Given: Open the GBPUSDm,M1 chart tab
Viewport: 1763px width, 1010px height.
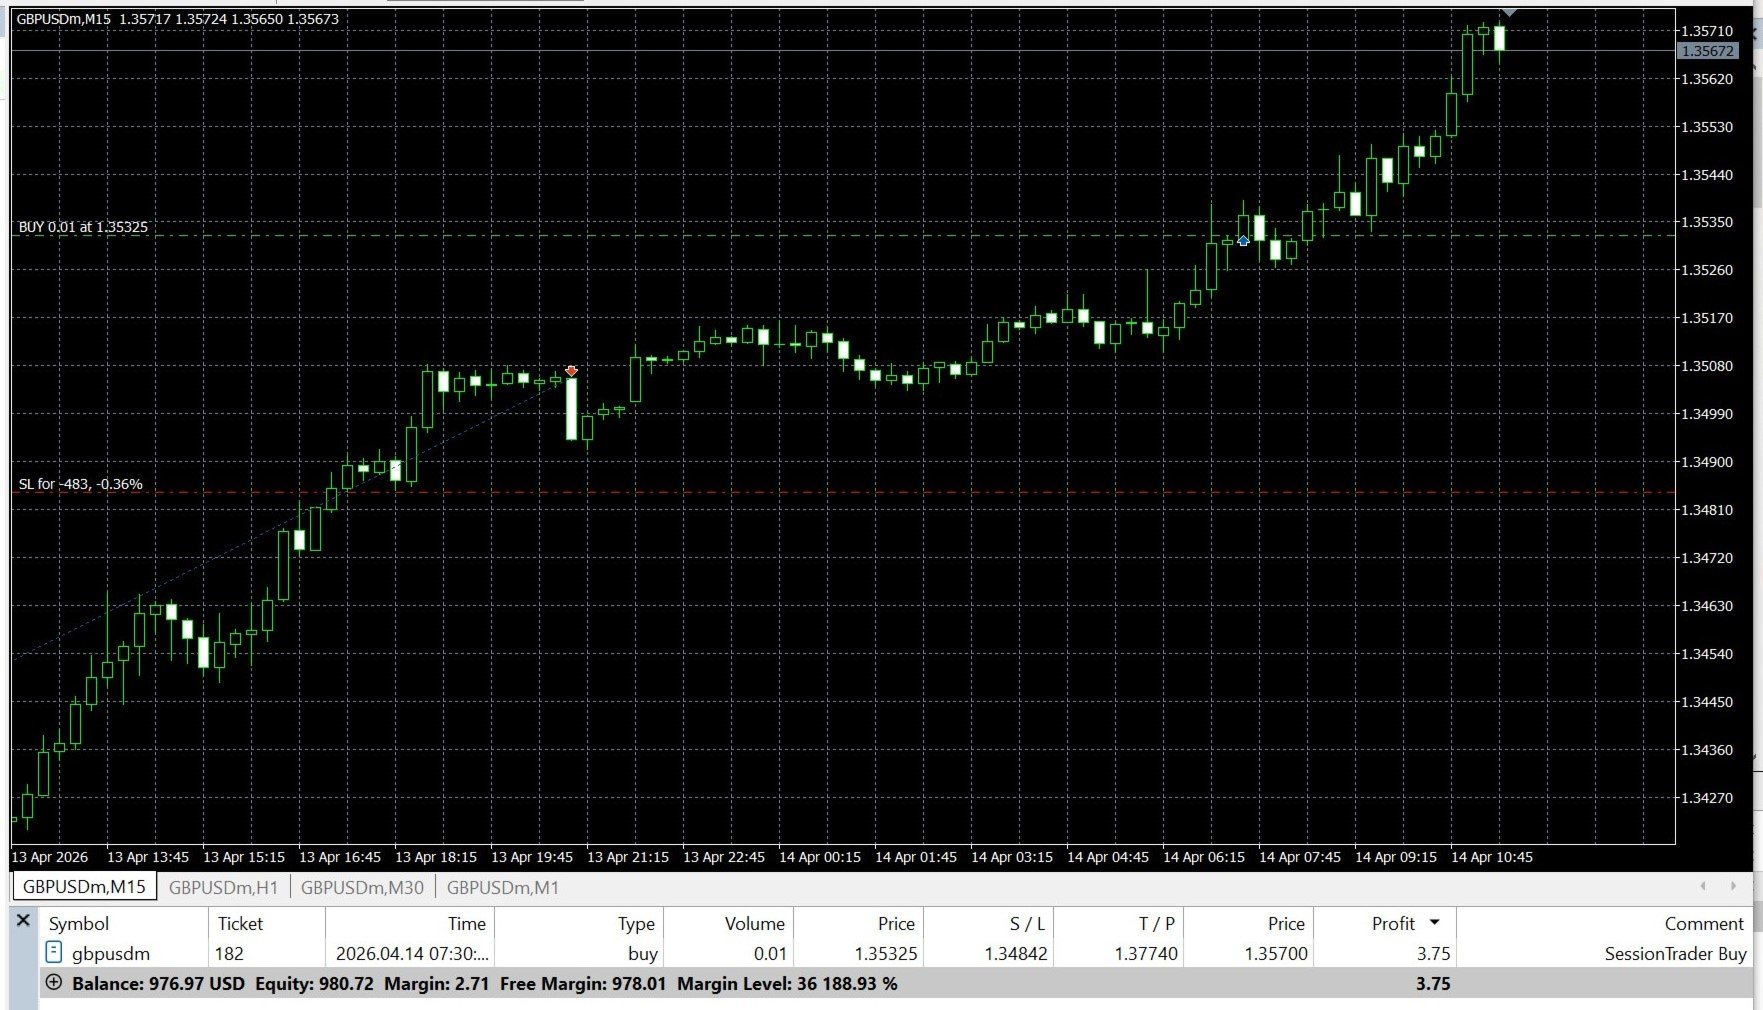Looking at the screenshot, I should click(503, 887).
